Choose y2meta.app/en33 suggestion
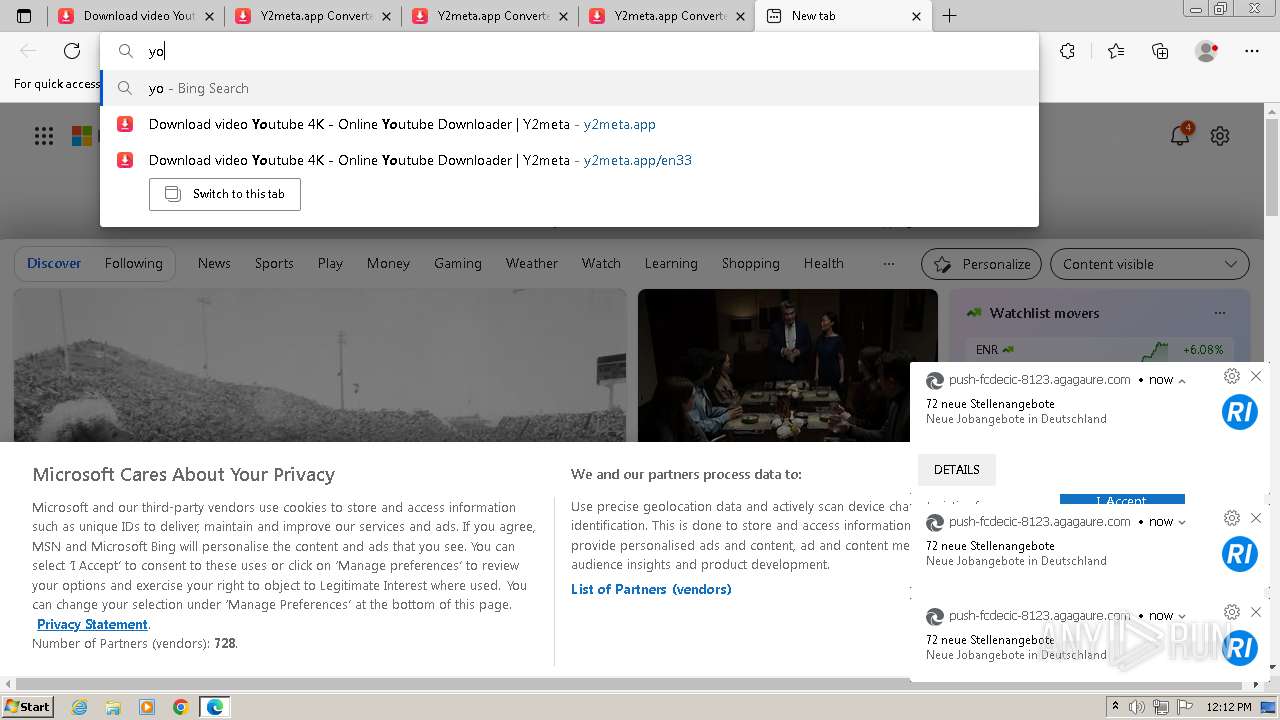This screenshot has height=720, width=1280. [569, 160]
